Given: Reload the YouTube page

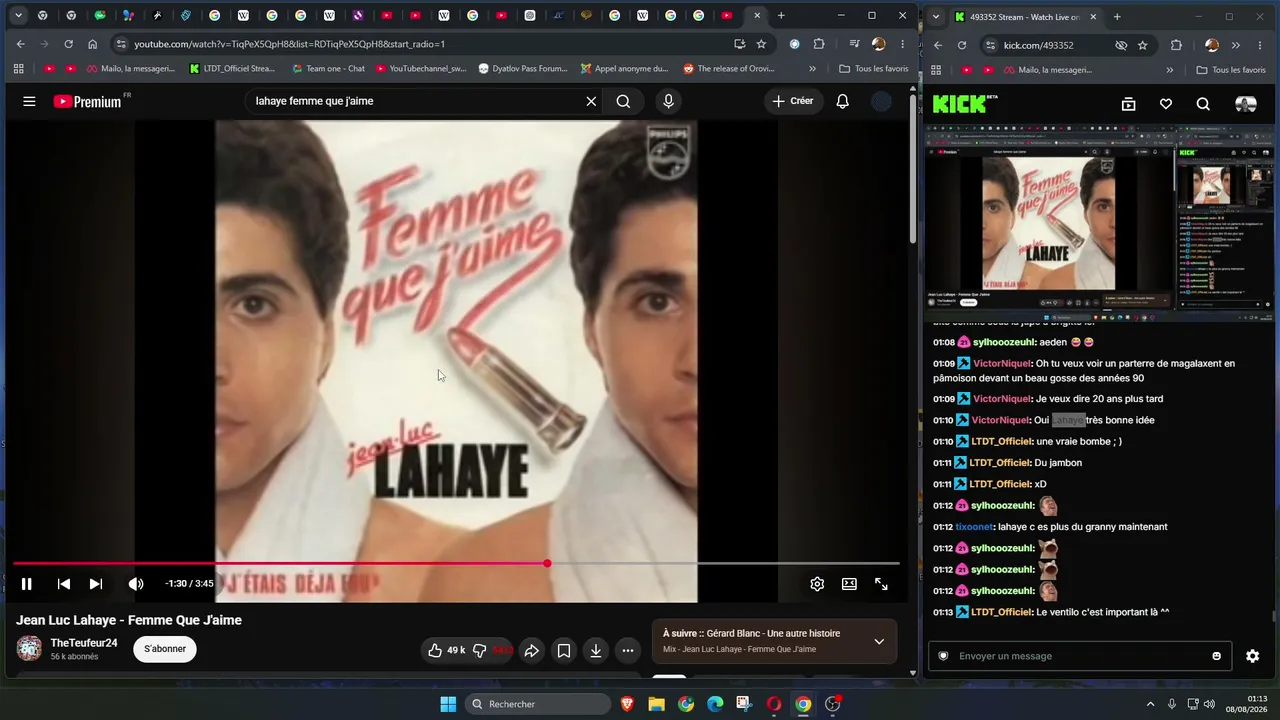Looking at the screenshot, I should coord(68,44).
